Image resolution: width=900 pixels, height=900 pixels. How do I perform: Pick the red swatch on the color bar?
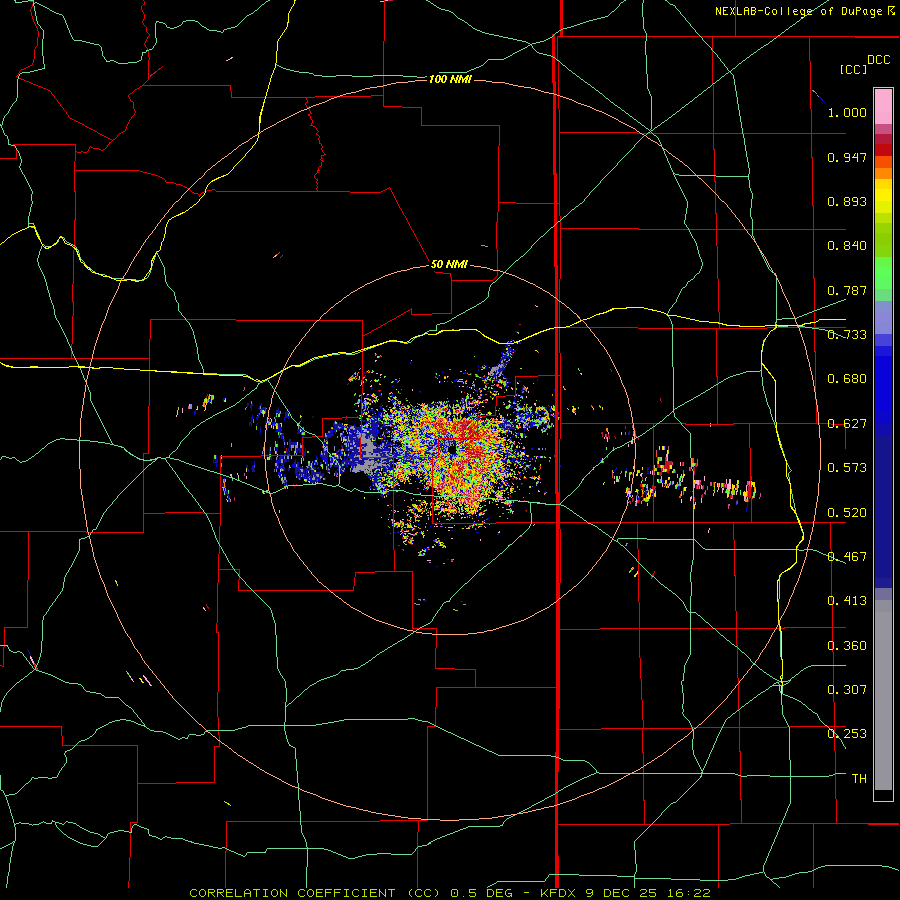pyautogui.click(x=883, y=149)
